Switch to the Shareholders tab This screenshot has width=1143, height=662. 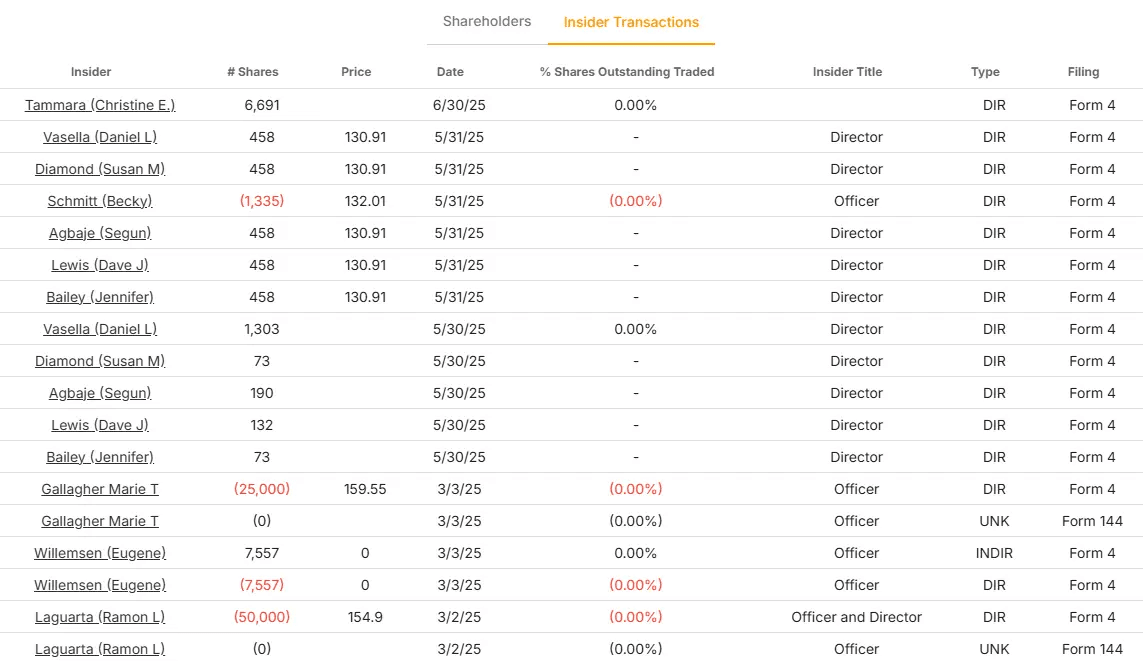(487, 22)
